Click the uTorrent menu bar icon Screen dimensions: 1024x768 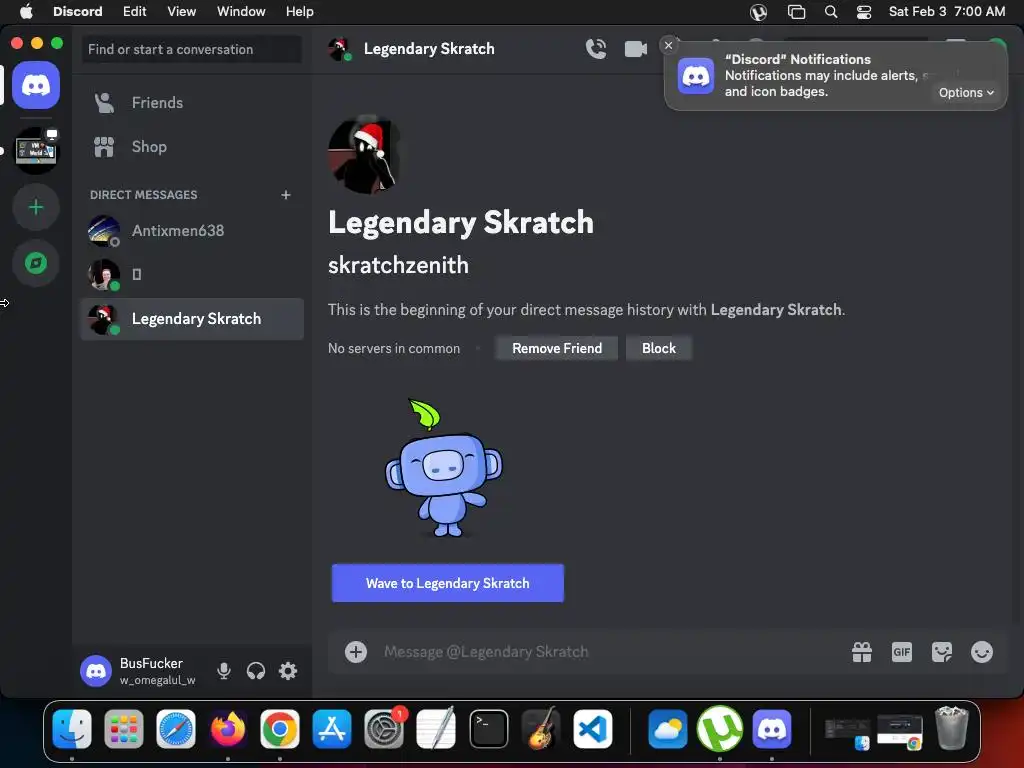click(758, 12)
